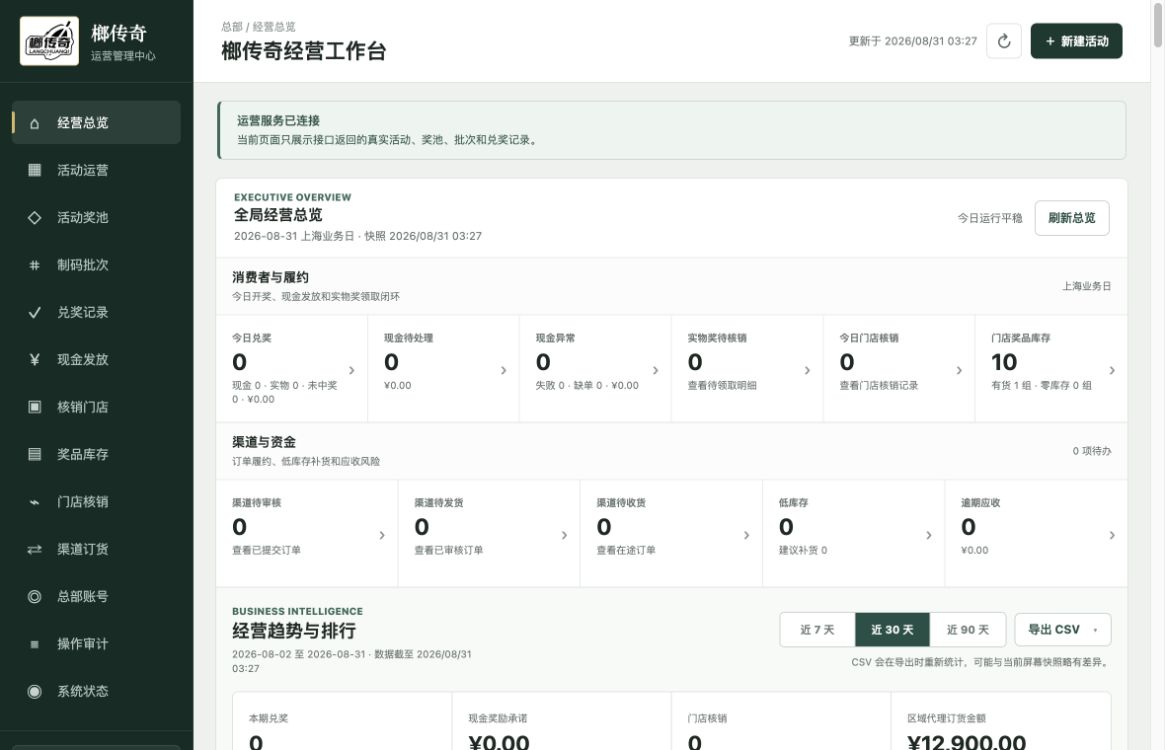Expand the 今日门店核销 card chevron
Screen dimensions: 1165x750
point(959,370)
